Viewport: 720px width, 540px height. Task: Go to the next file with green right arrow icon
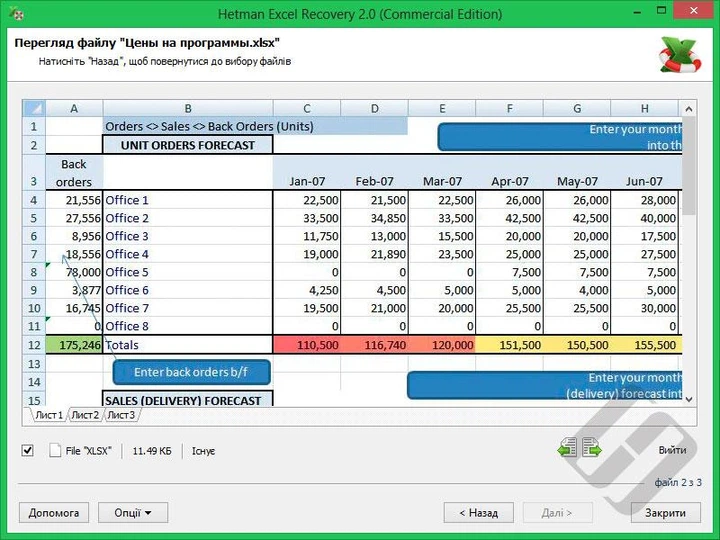click(592, 448)
